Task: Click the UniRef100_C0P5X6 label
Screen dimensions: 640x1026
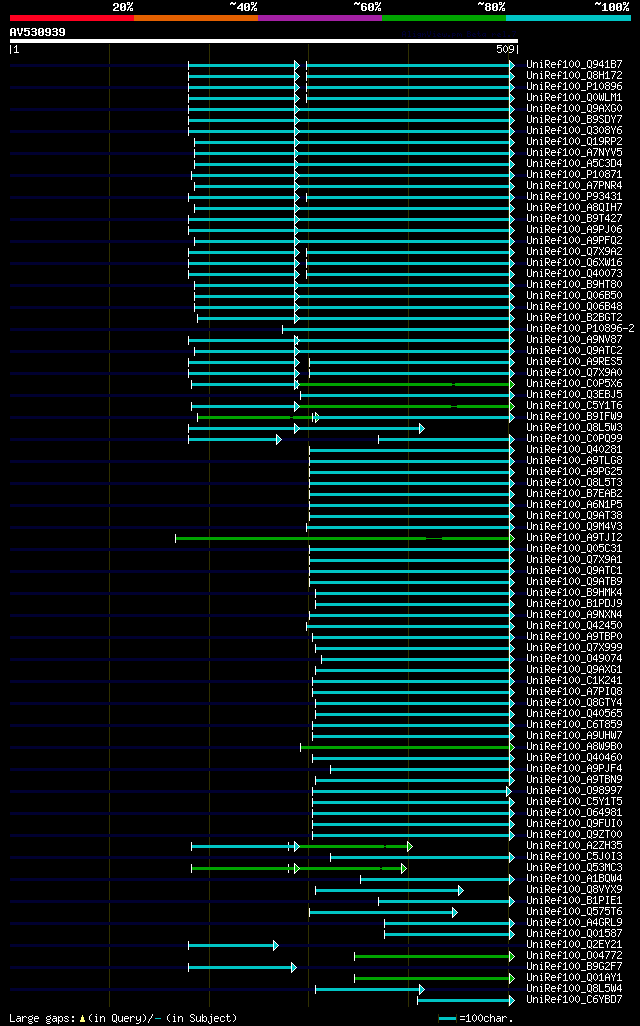Action: [x=575, y=383]
